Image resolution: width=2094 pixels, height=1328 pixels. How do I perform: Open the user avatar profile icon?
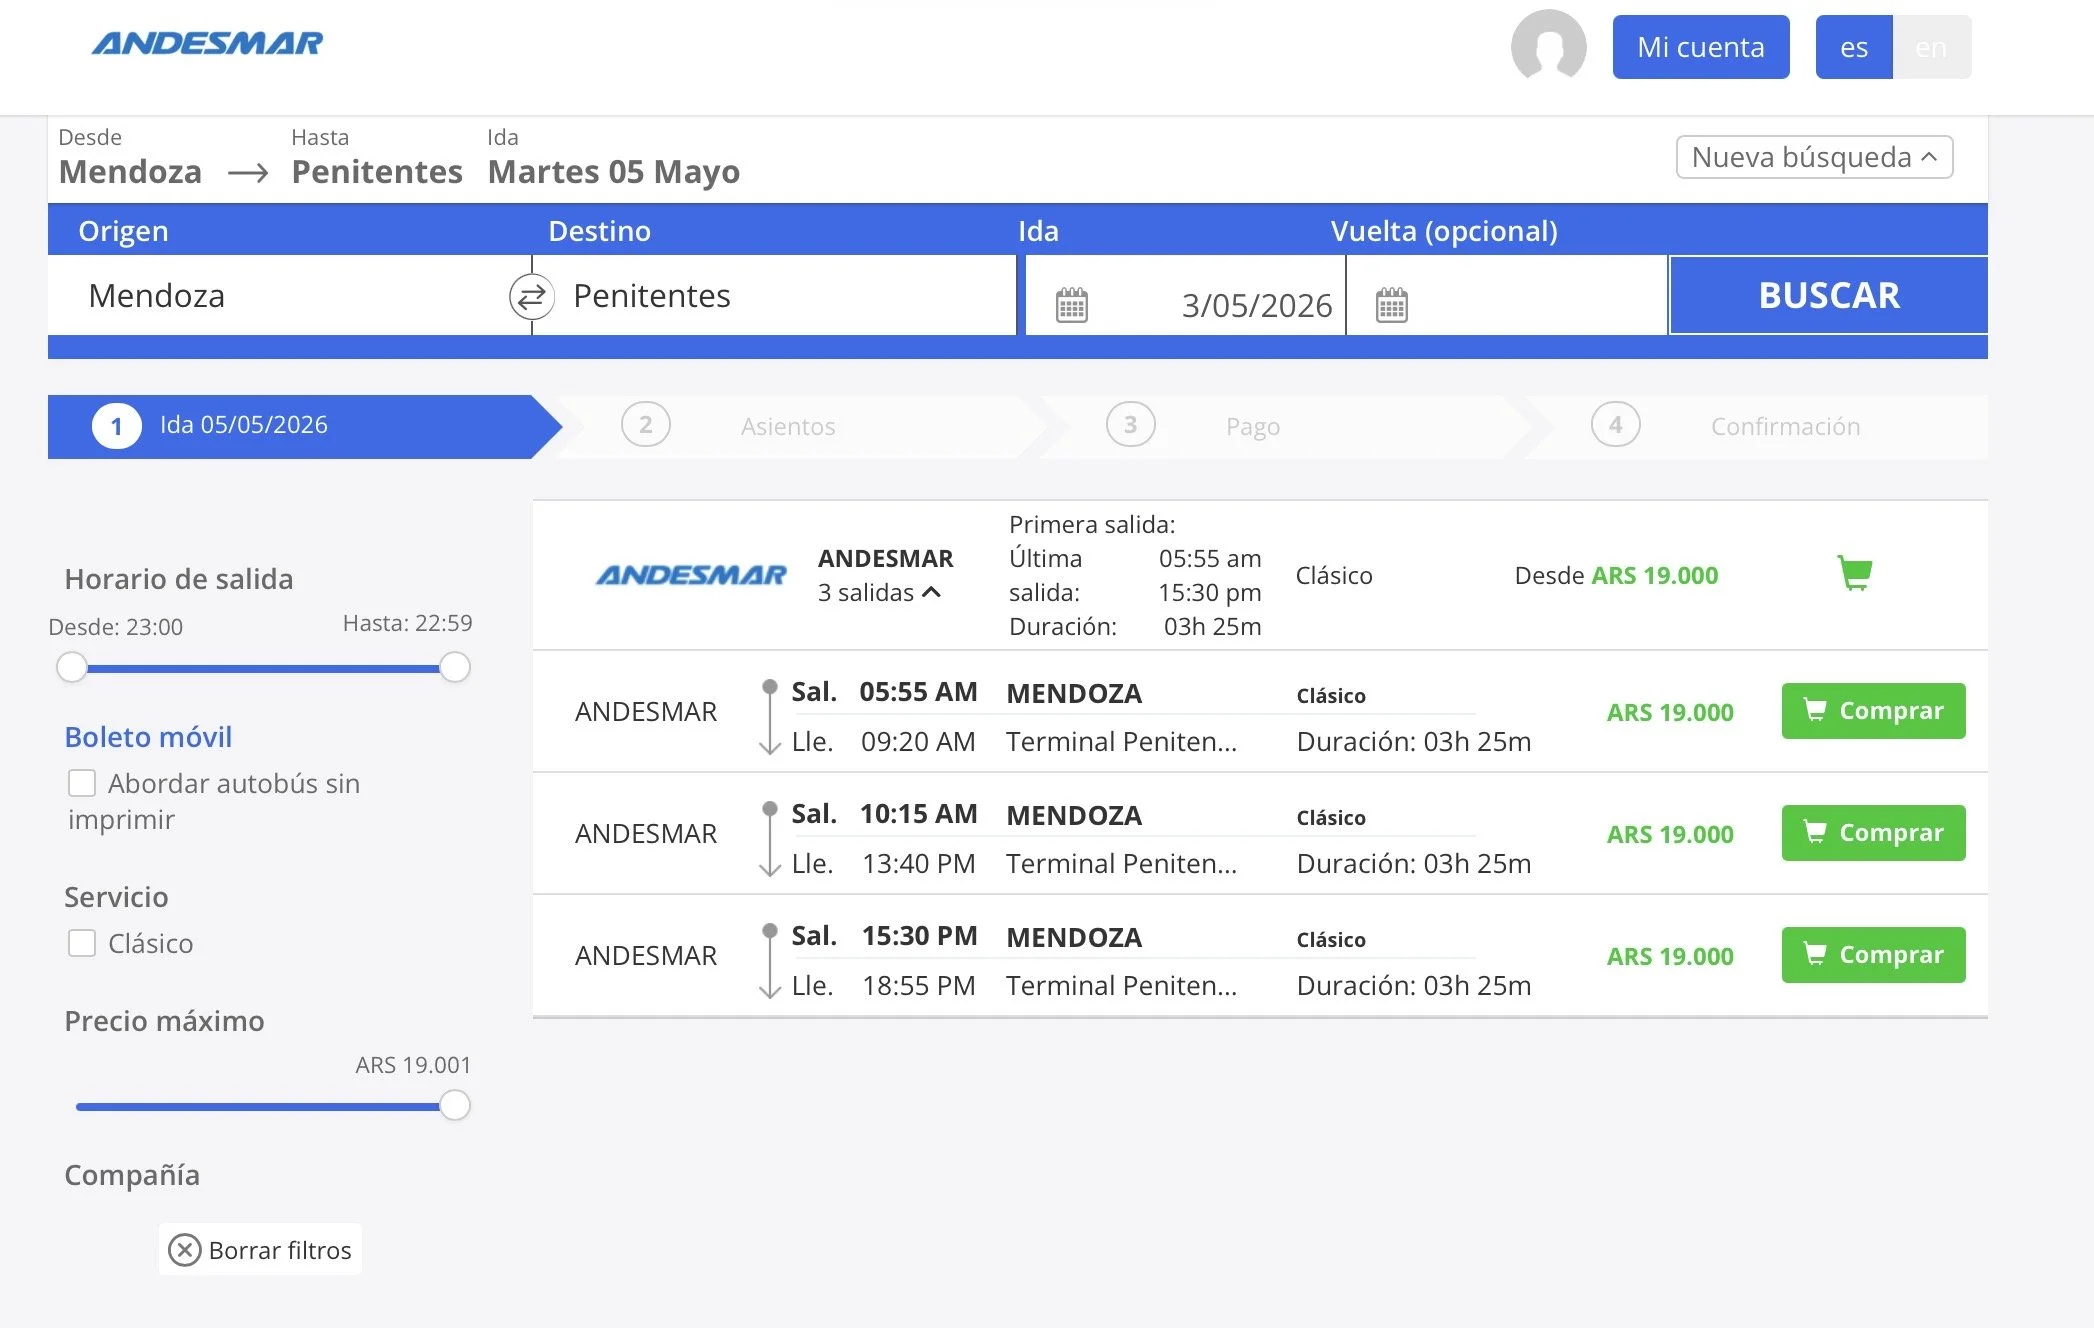[x=1548, y=46]
